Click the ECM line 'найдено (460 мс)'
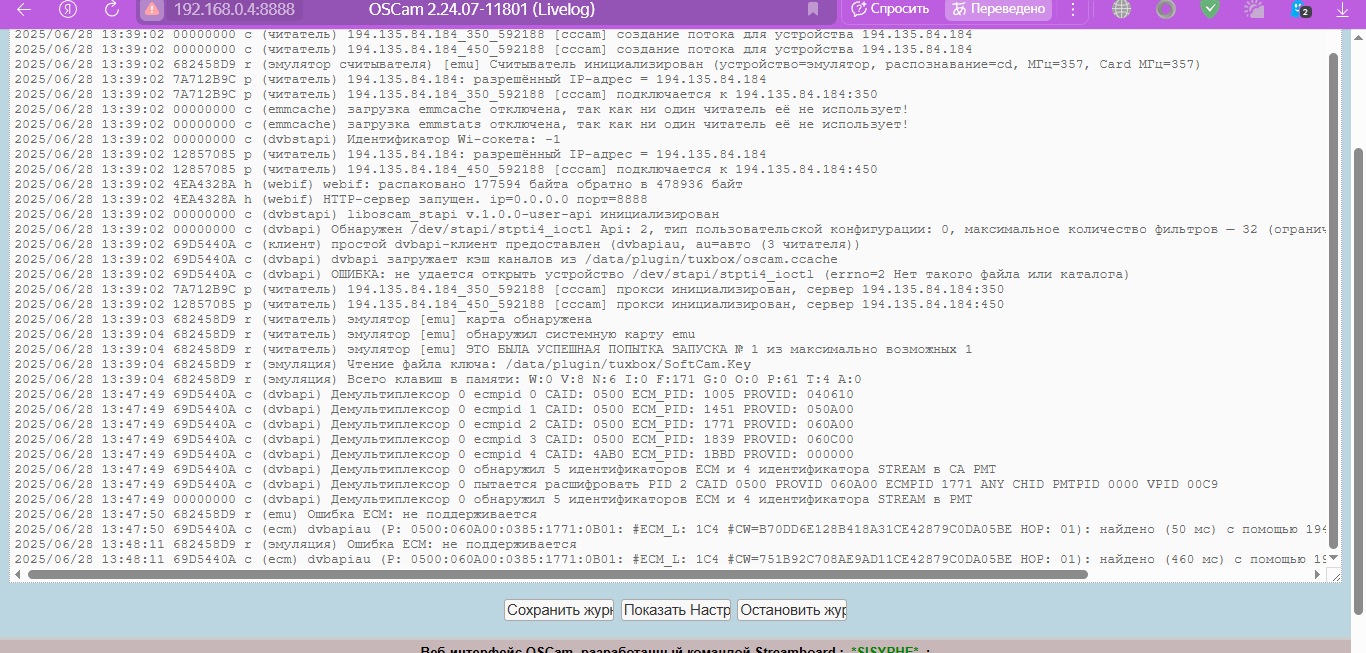Viewport: 1366px width, 653px height. point(670,559)
